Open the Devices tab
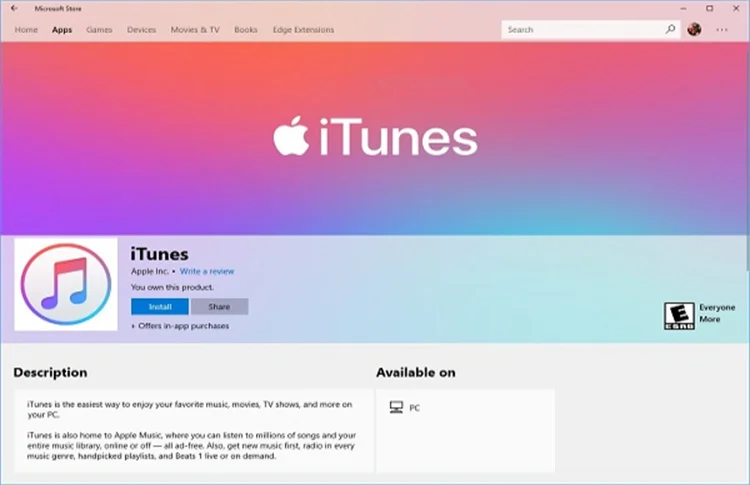This screenshot has width=750, height=485. coord(141,30)
